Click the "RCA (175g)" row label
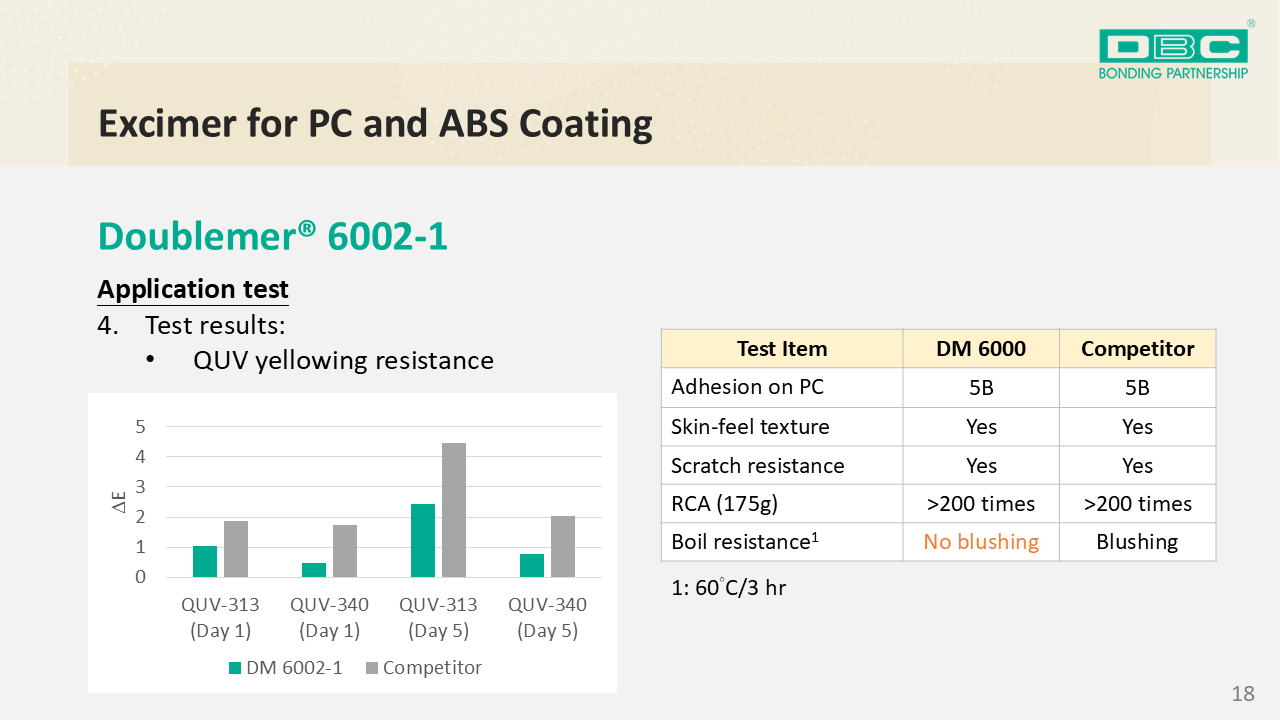Image resolution: width=1280 pixels, height=720 pixels. pos(724,504)
